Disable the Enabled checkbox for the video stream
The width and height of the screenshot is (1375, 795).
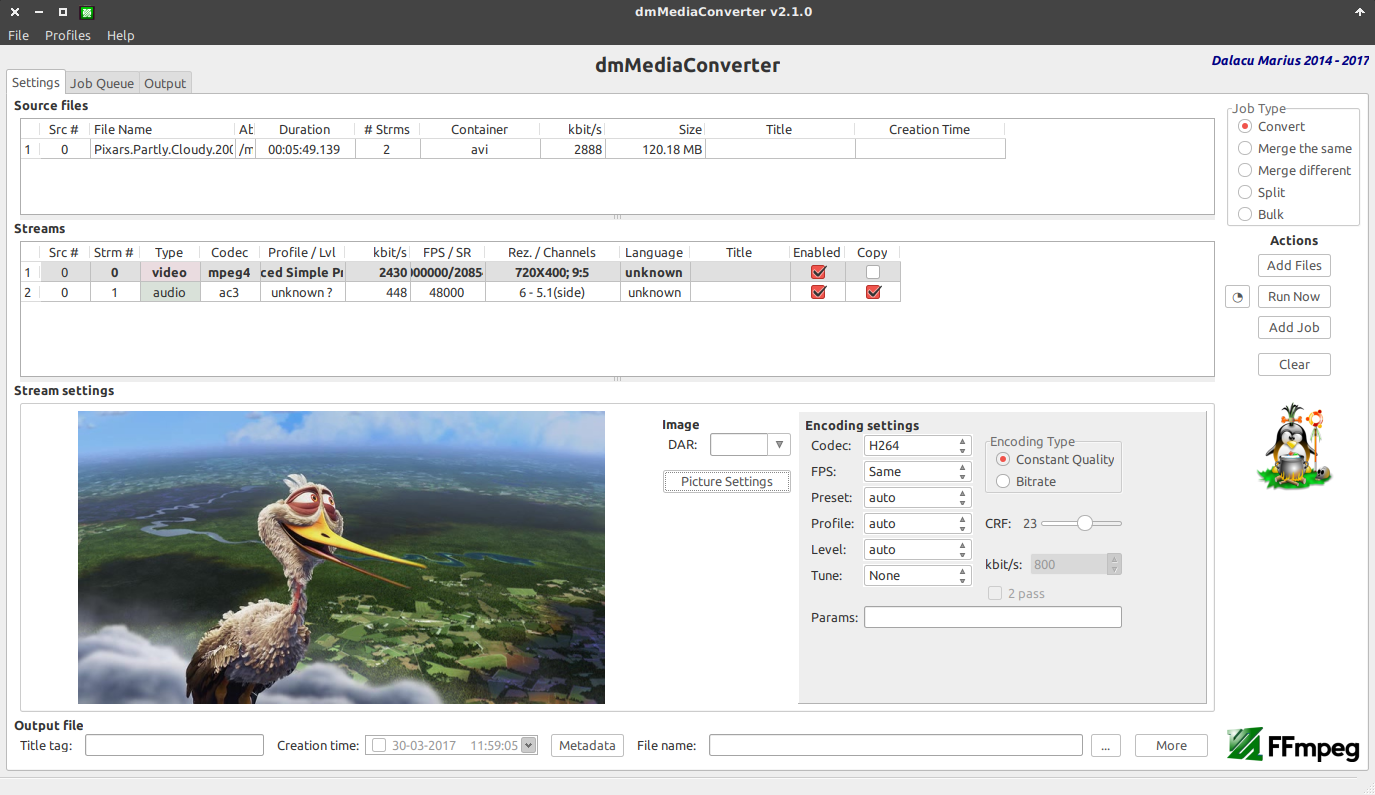click(817, 272)
